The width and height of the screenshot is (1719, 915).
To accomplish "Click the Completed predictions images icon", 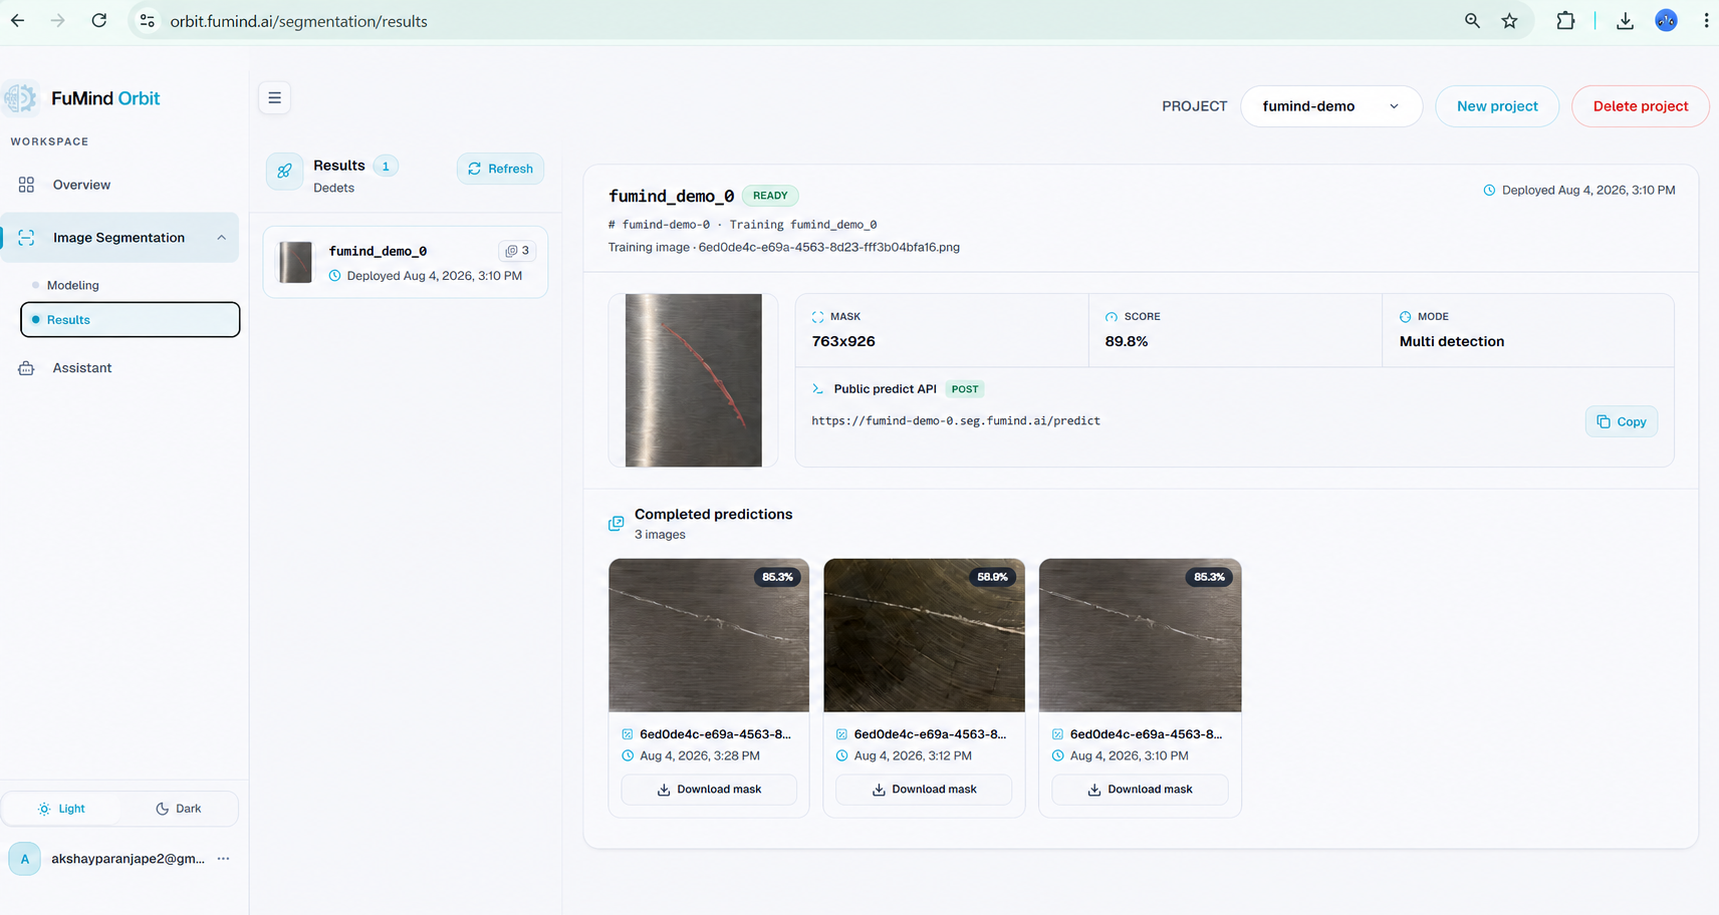I will click(x=616, y=523).
